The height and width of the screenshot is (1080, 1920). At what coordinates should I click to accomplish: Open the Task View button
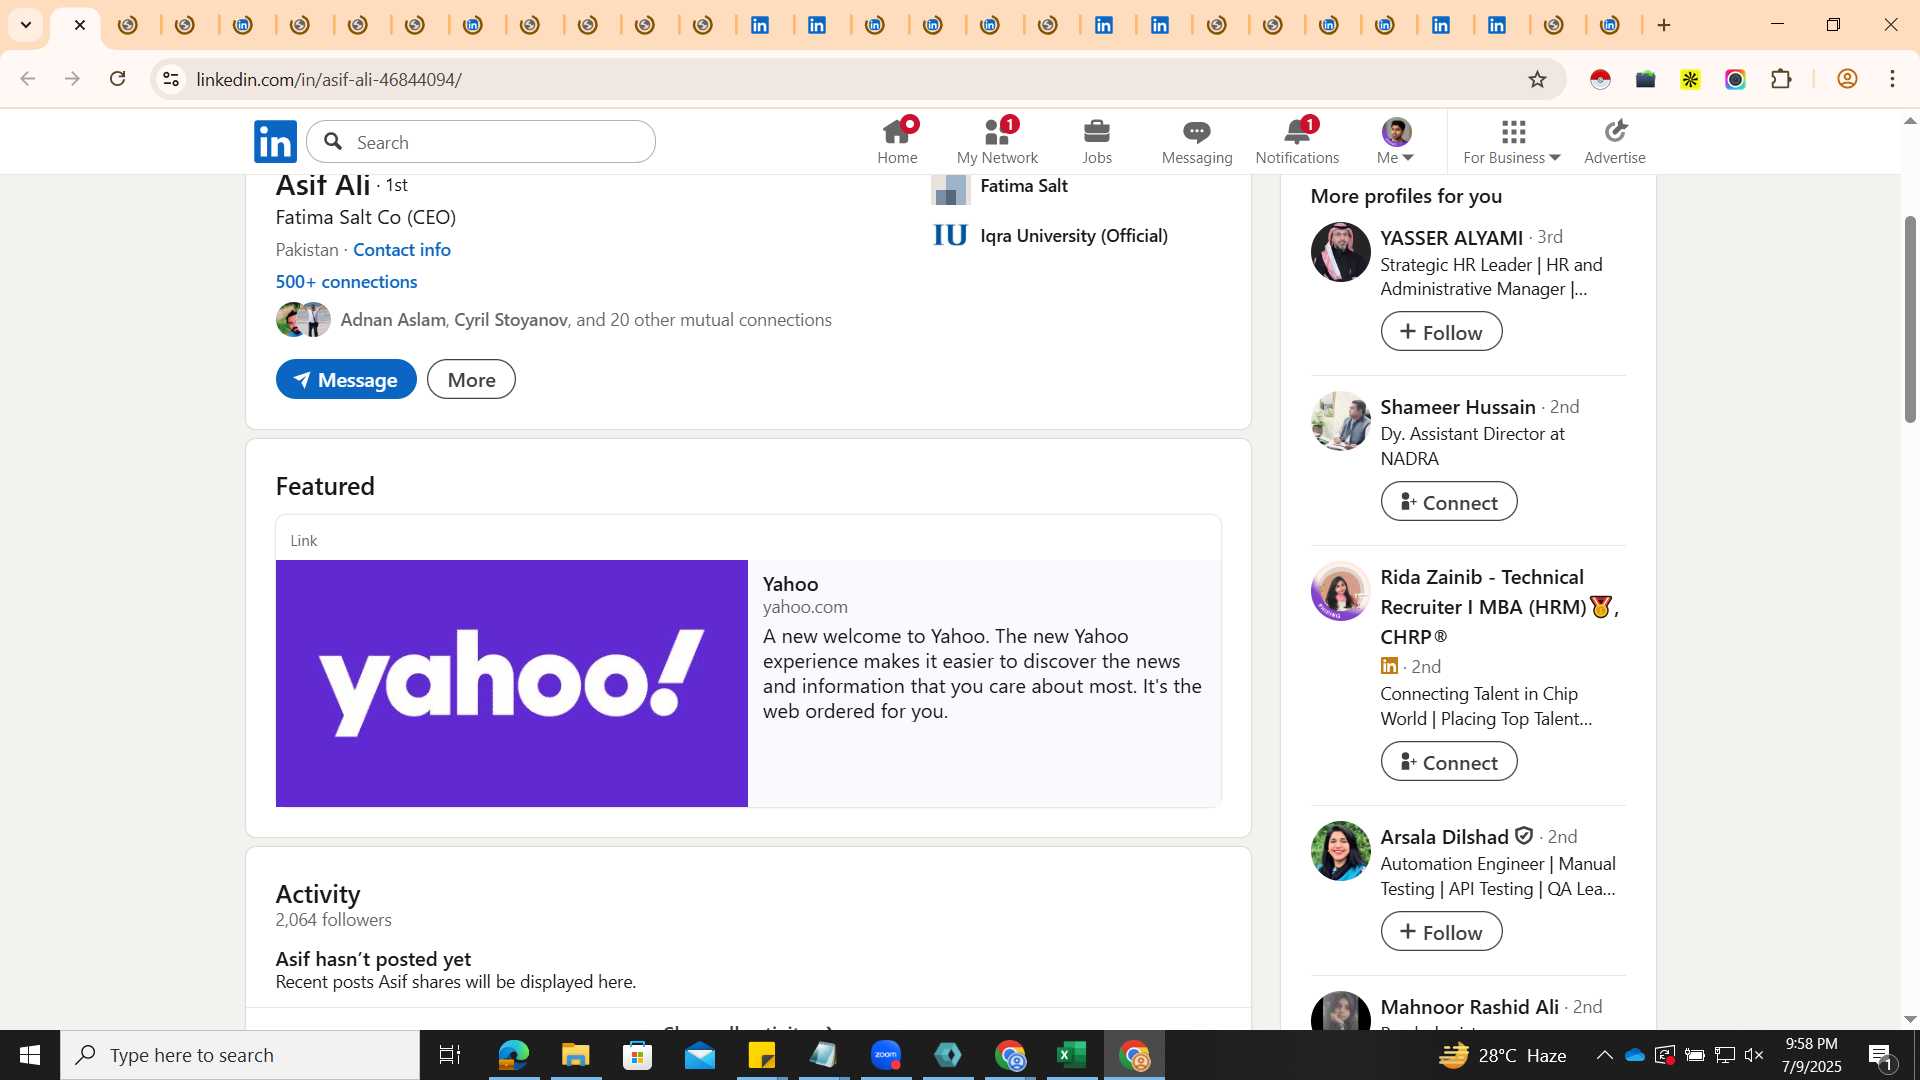(450, 1055)
